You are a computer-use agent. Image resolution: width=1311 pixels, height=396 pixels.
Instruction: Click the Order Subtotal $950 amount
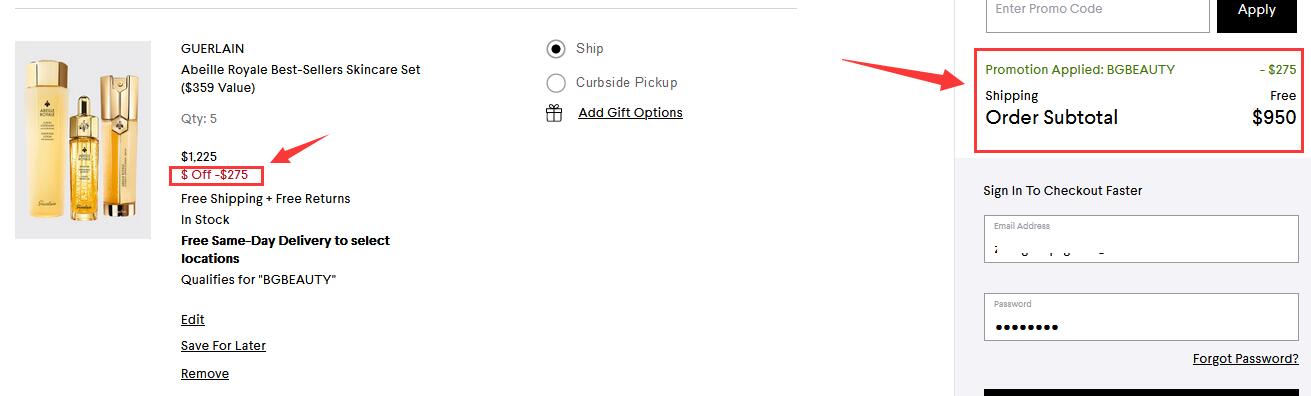(x=1274, y=118)
